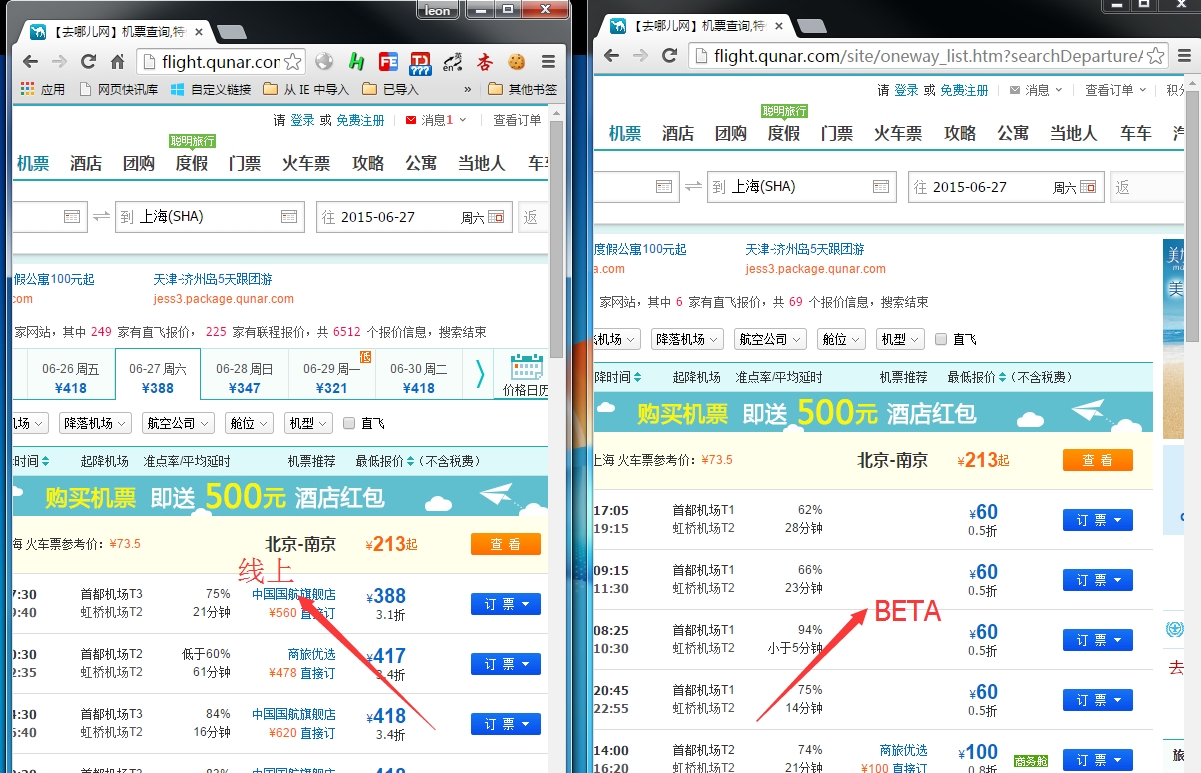Open the globe extension in the left browser
Image resolution: width=1201 pixels, height=773 pixels.
(x=324, y=62)
